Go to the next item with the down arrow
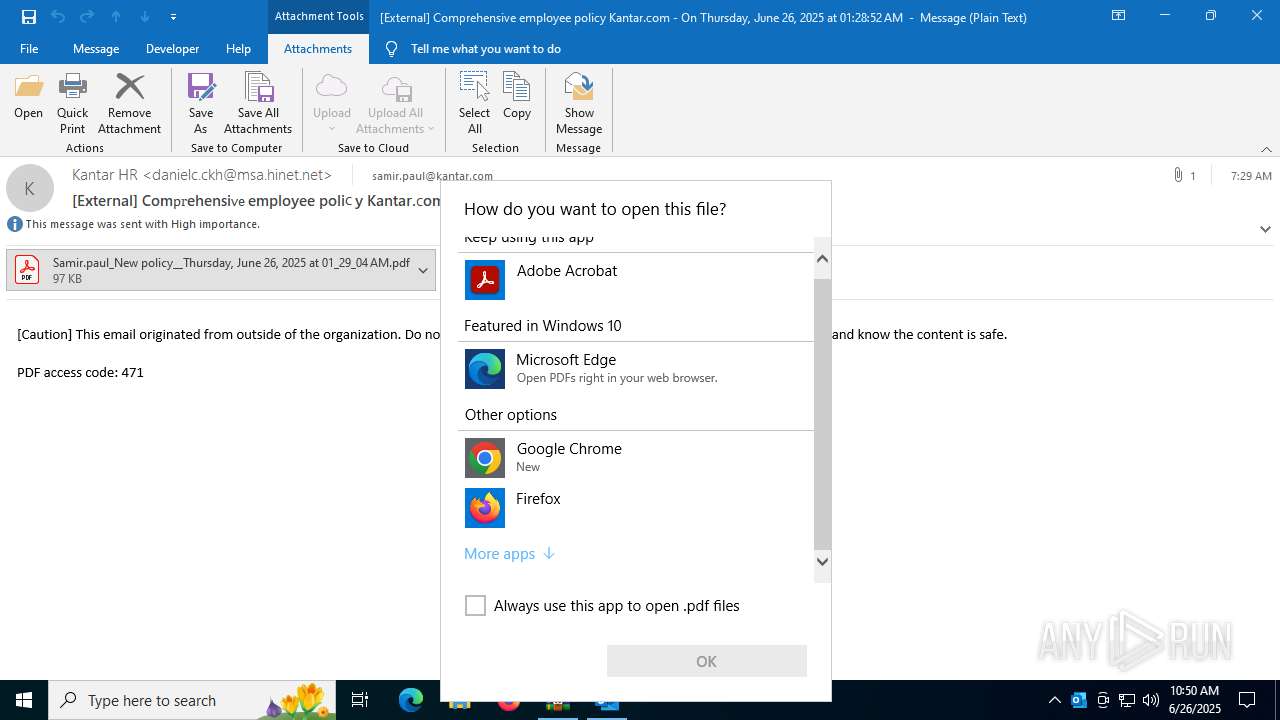 [145, 17]
